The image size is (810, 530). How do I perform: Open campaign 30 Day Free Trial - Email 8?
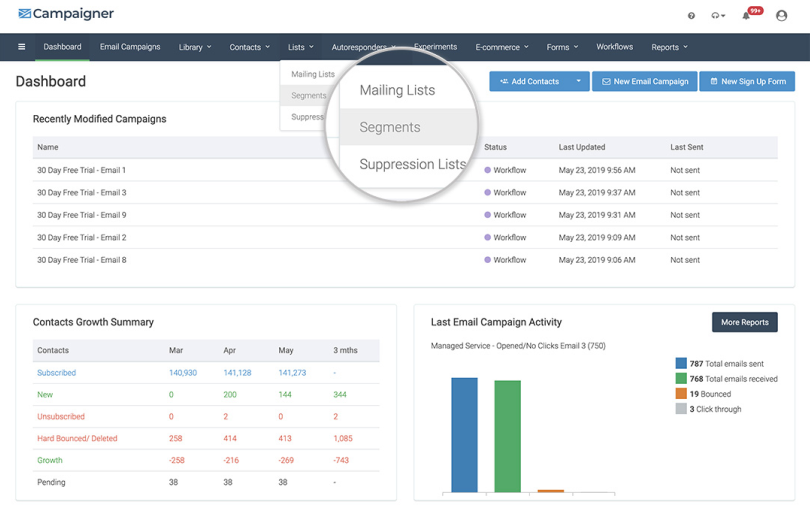tap(82, 260)
